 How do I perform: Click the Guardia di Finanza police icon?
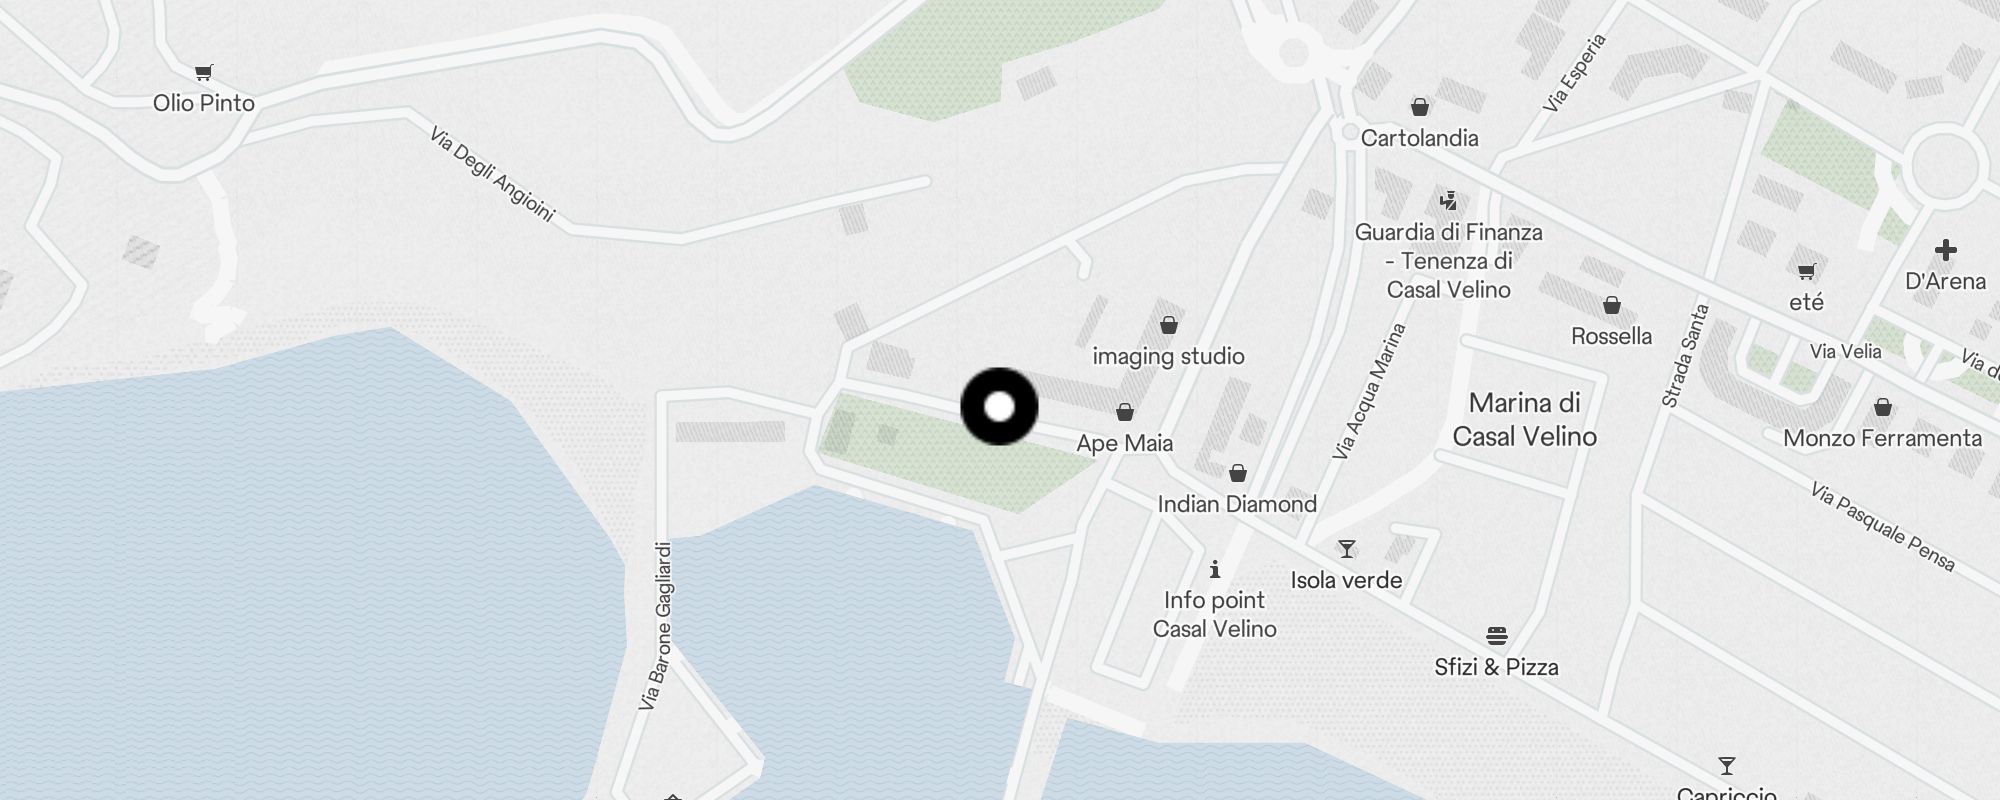click(x=1448, y=200)
